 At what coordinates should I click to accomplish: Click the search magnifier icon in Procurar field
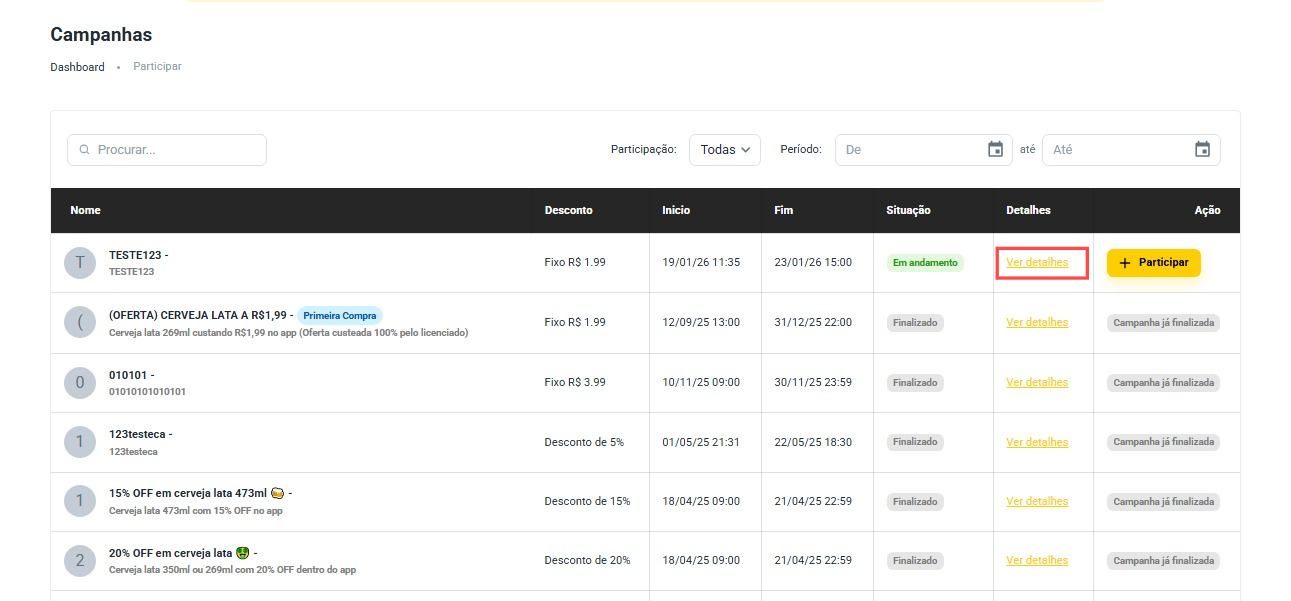click(85, 150)
